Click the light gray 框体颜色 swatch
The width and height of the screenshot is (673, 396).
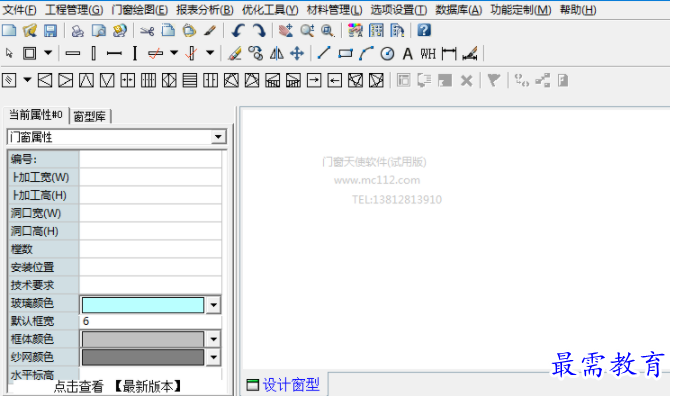143,339
